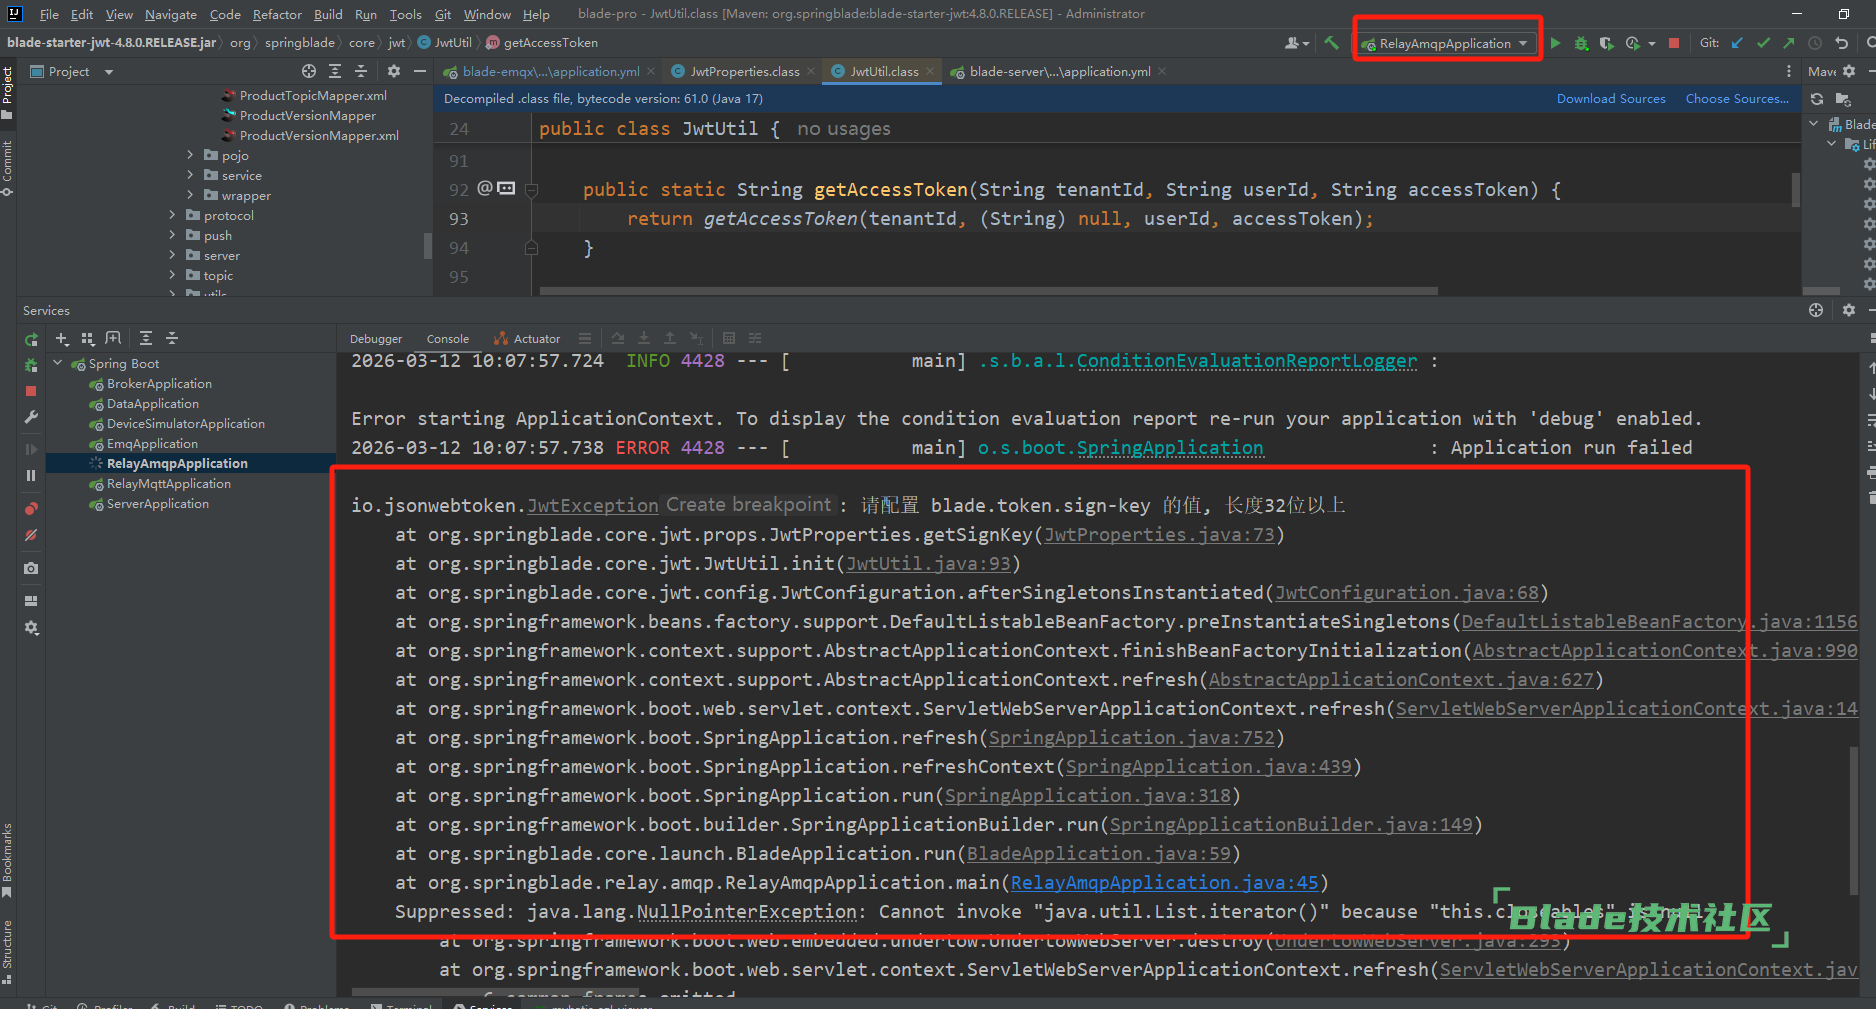Open the Refactor menu

tap(277, 14)
